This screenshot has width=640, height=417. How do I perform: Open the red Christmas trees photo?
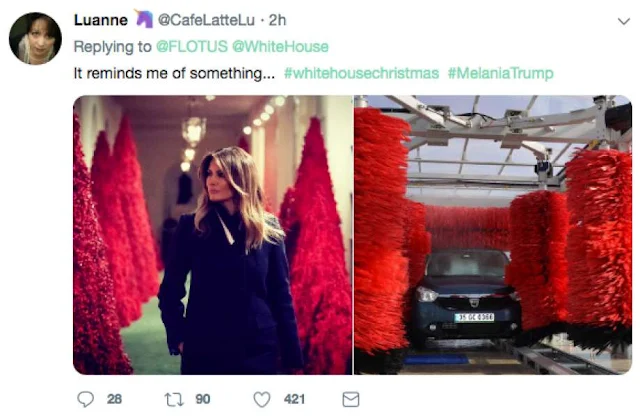click(213, 235)
